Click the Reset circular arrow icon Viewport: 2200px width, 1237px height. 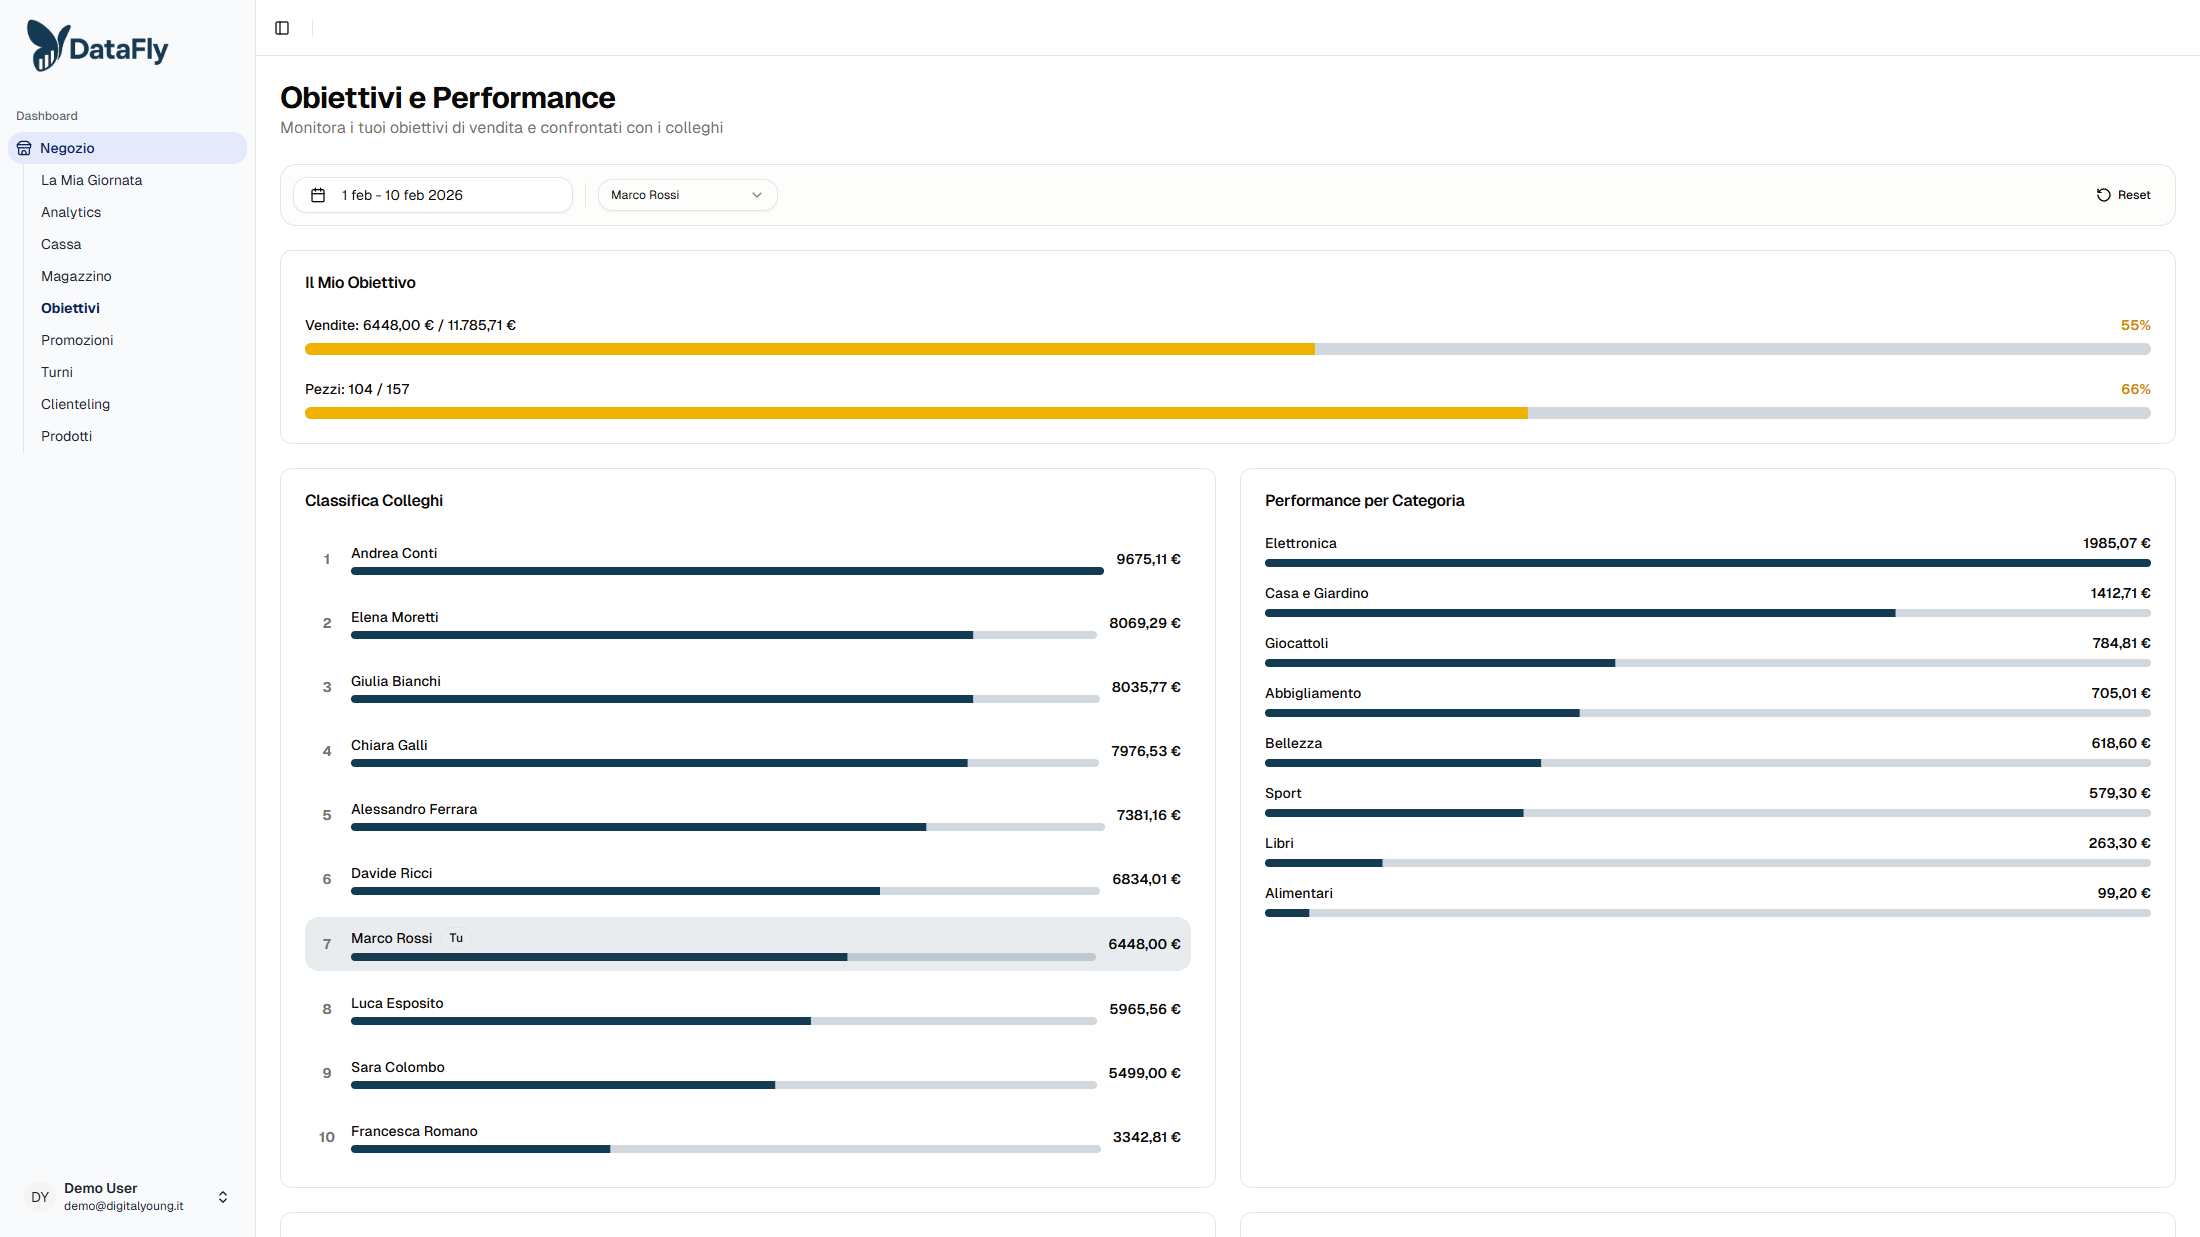2103,195
